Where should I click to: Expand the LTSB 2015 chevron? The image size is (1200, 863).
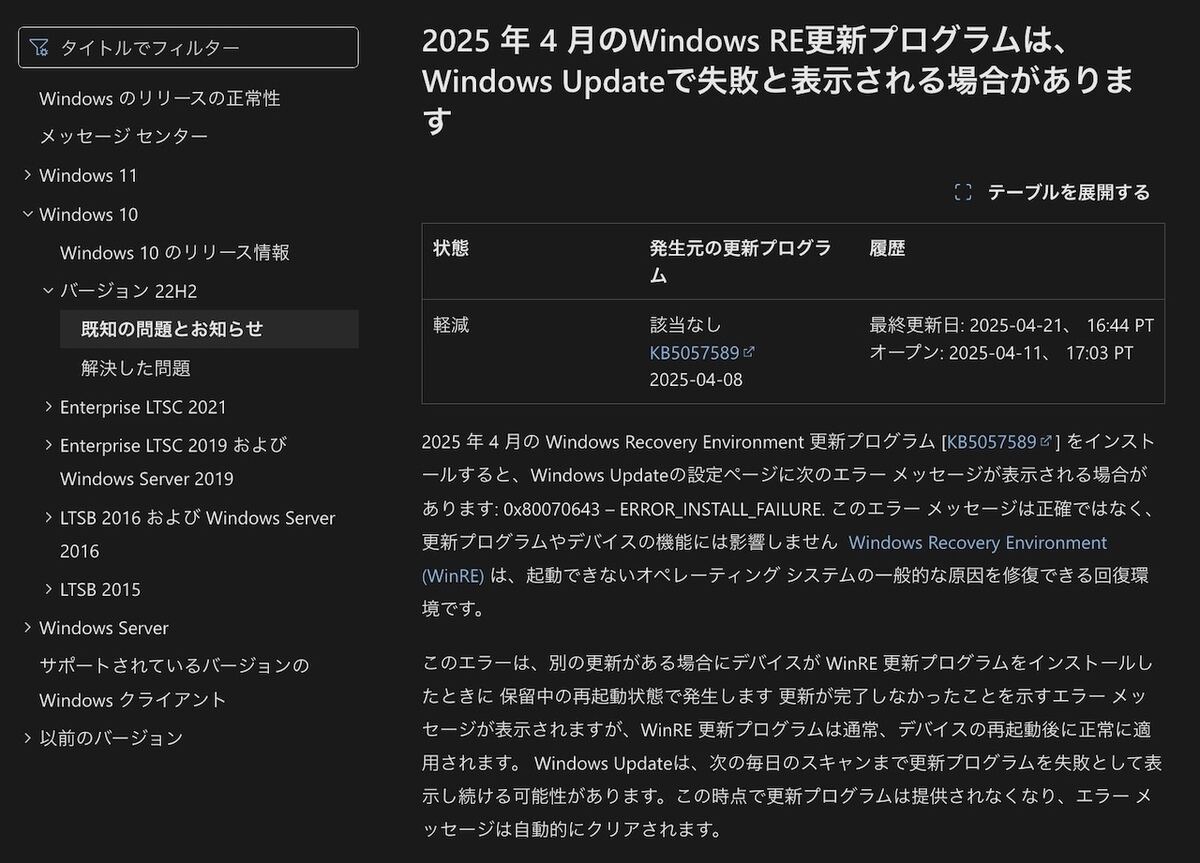tap(48, 589)
